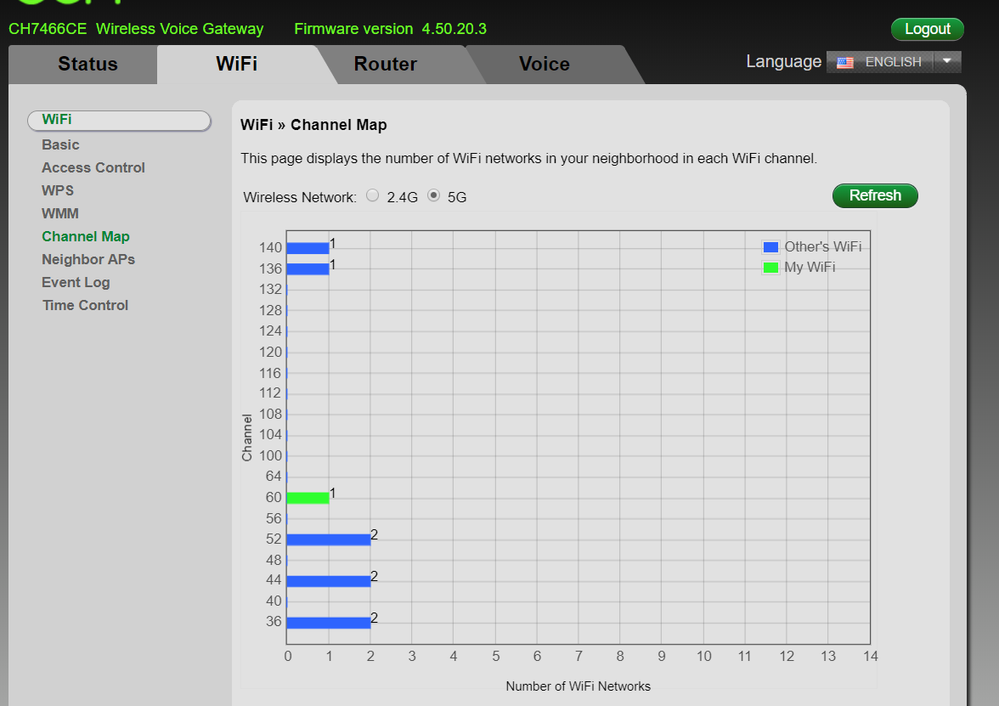Screen dimensions: 999x706
Task: Switch to the Router tab
Action: point(384,63)
